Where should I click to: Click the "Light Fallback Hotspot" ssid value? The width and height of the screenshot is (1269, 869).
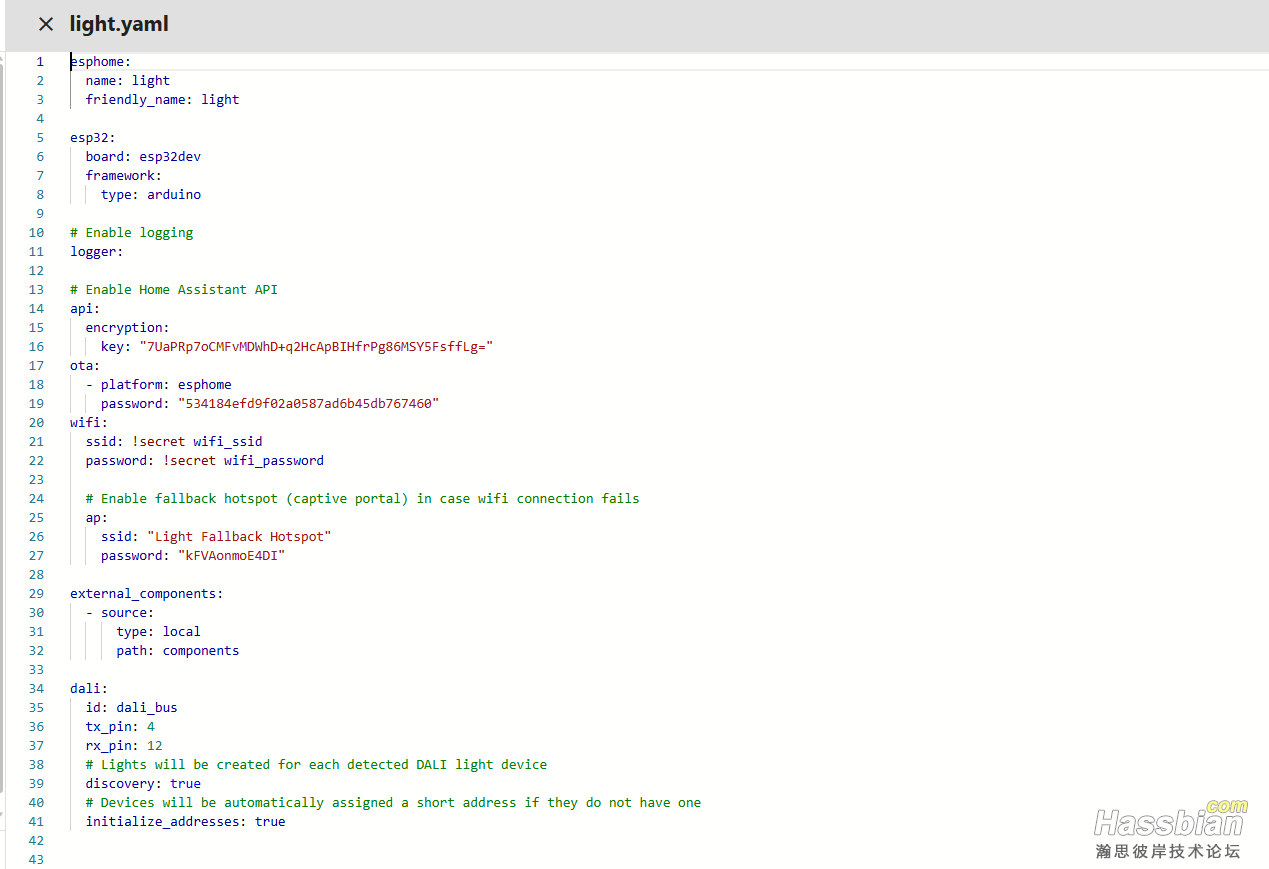coord(238,537)
